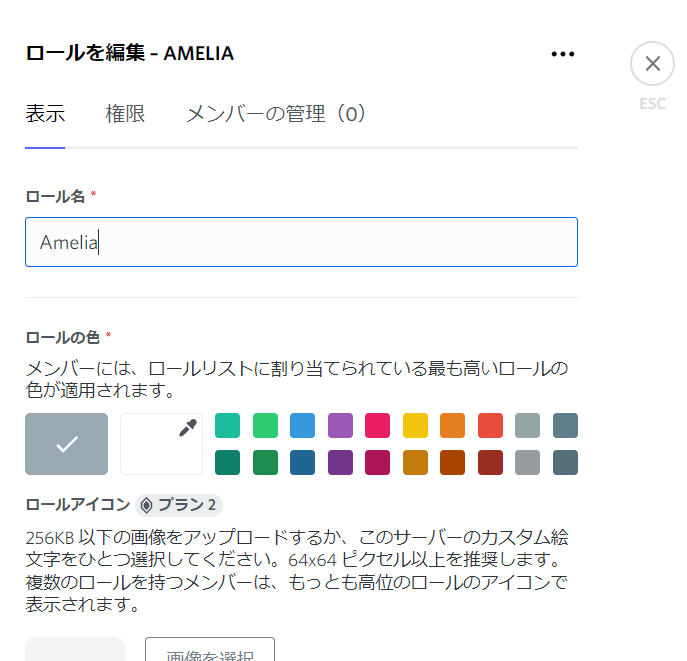
Task: Choose the teal color swatch
Action: [x=227, y=425]
